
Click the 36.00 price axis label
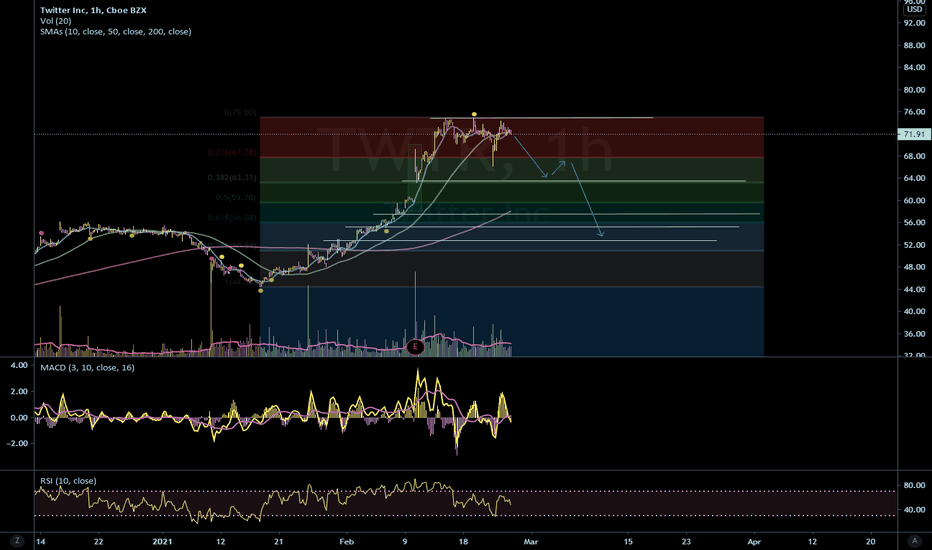(x=914, y=334)
